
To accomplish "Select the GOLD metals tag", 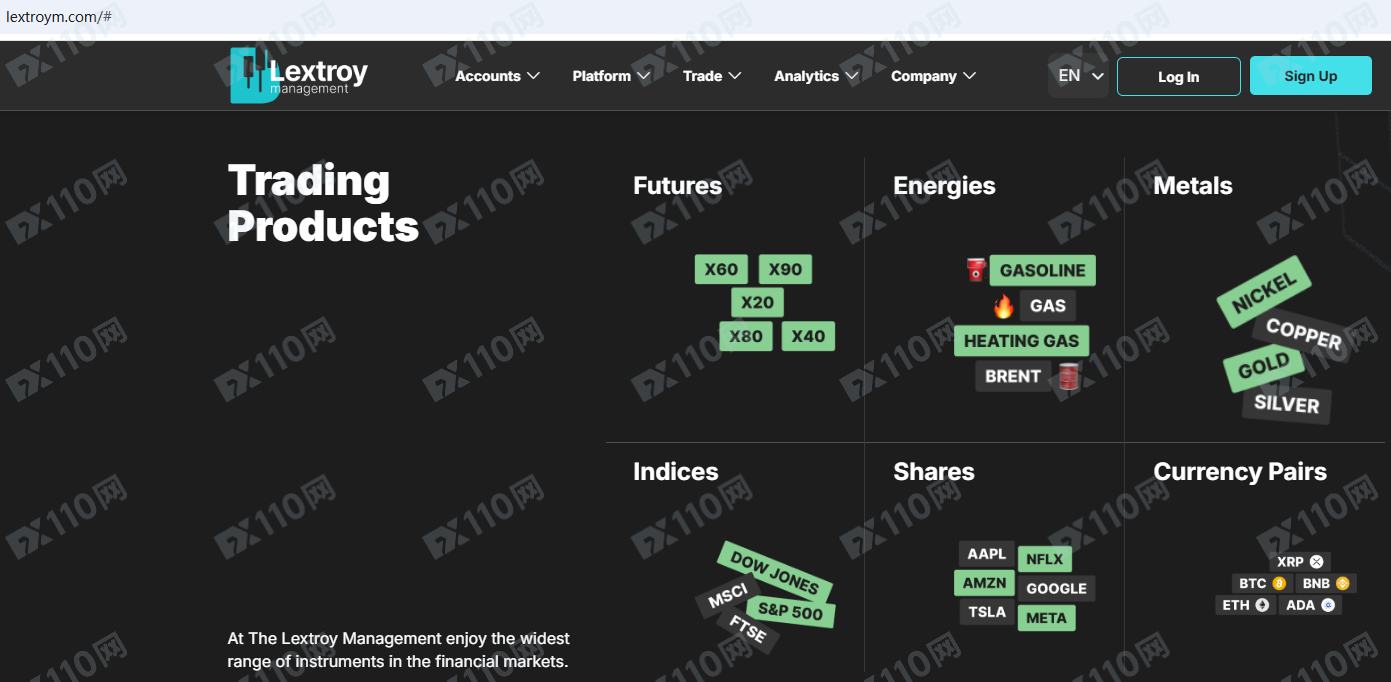I will point(1264,368).
